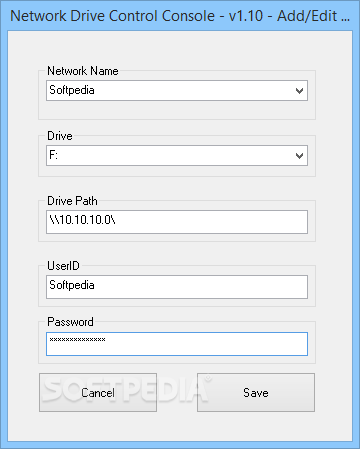Image resolution: width=360 pixels, height=449 pixels.
Task: Click the F: drive value
Action: (53, 155)
